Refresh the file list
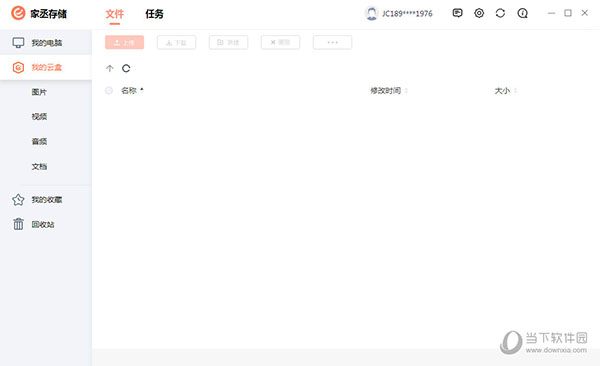Image resolution: width=600 pixels, height=366 pixels. (126, 69)
